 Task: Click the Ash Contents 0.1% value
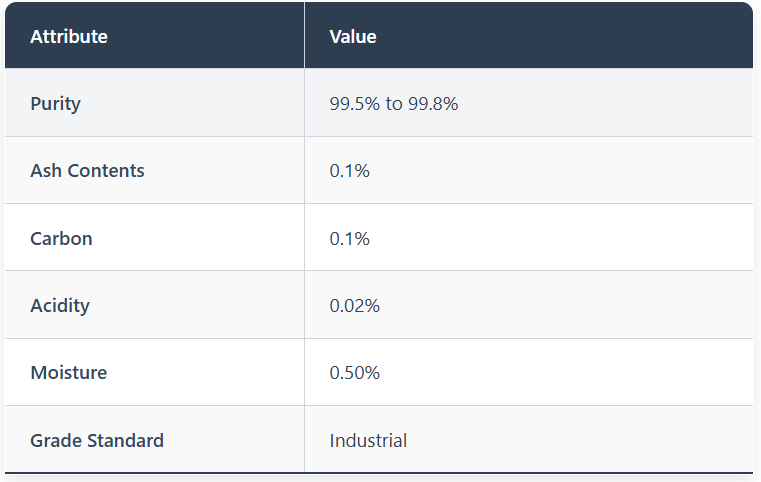[350, 171]
